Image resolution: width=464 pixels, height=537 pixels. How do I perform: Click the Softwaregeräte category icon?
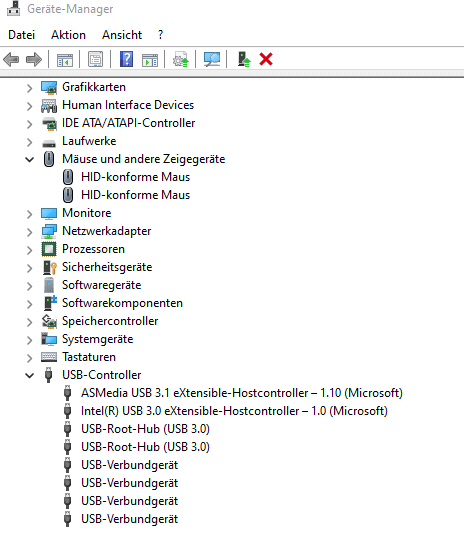click(49, 285)
